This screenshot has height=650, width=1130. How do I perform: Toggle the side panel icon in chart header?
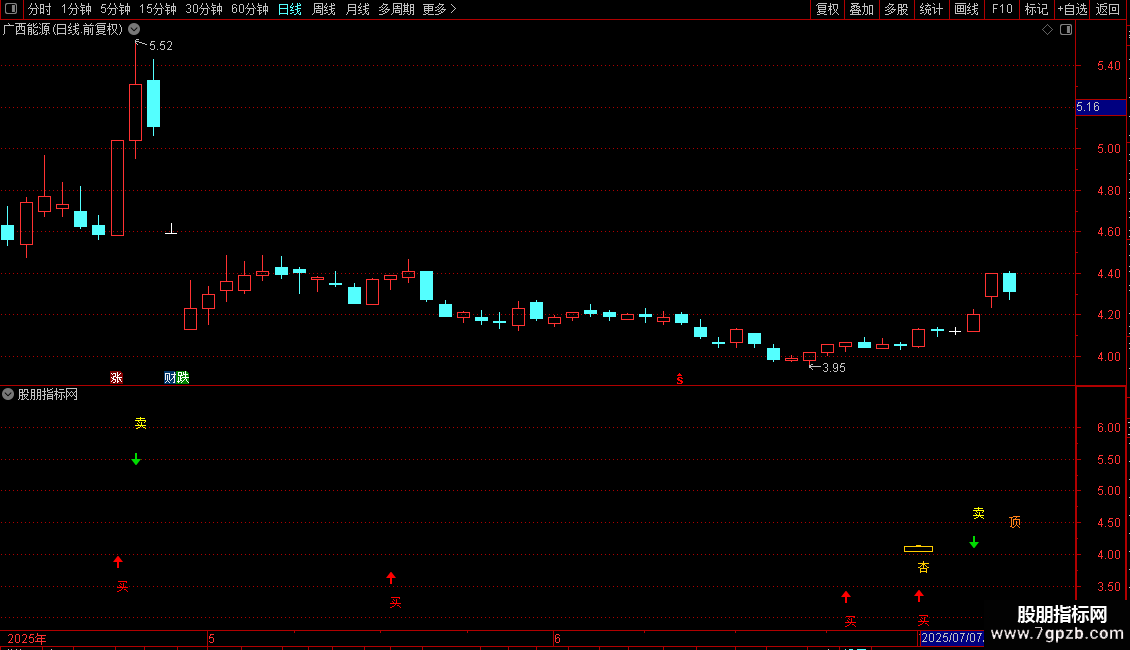pos(1066,30)
